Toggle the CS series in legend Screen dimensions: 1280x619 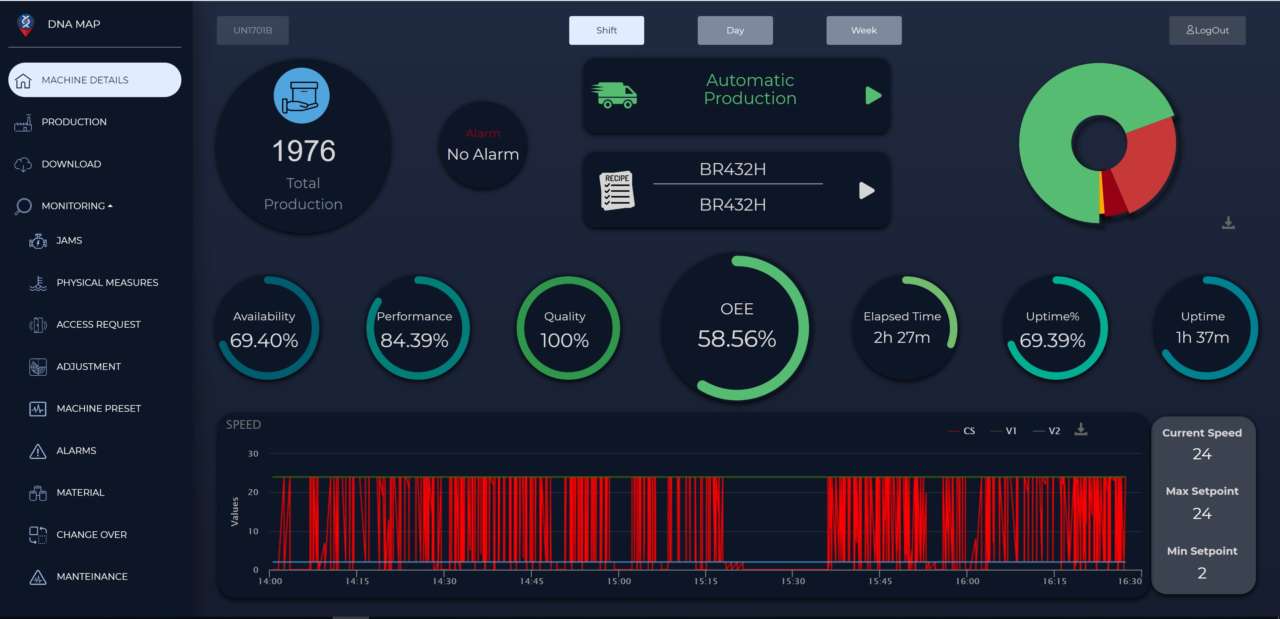pos(961,431)
